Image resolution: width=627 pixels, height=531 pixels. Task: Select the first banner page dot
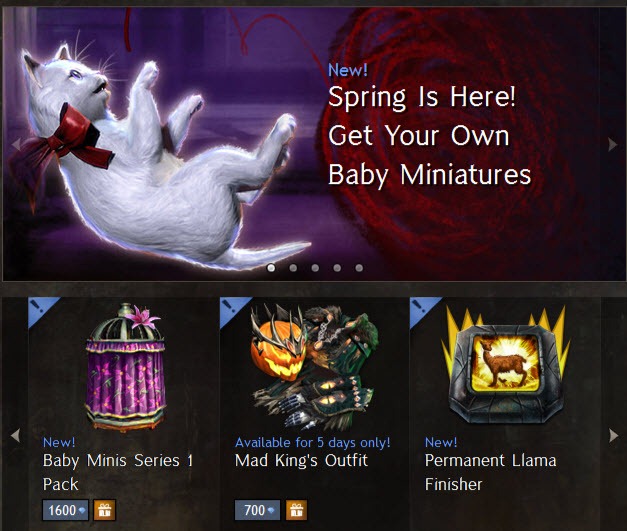[x=271, y=267]
